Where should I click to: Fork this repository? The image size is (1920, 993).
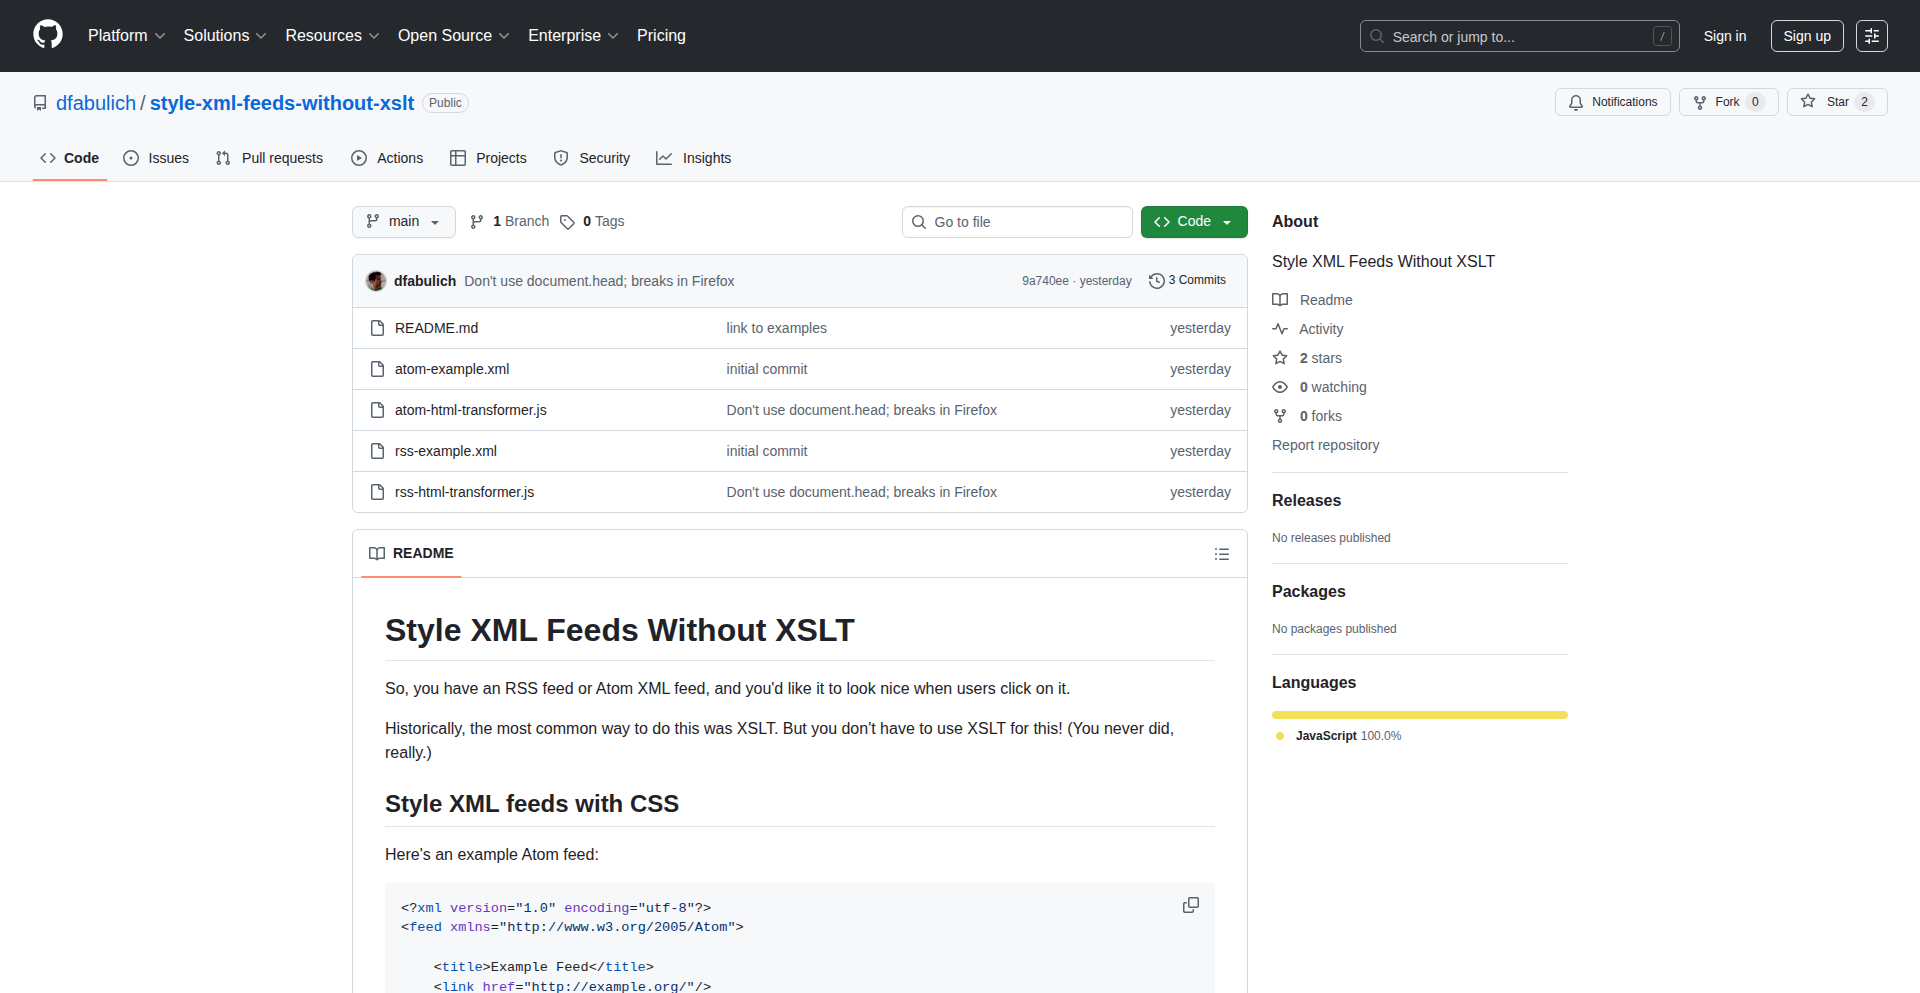click(x=1727, y=102)
